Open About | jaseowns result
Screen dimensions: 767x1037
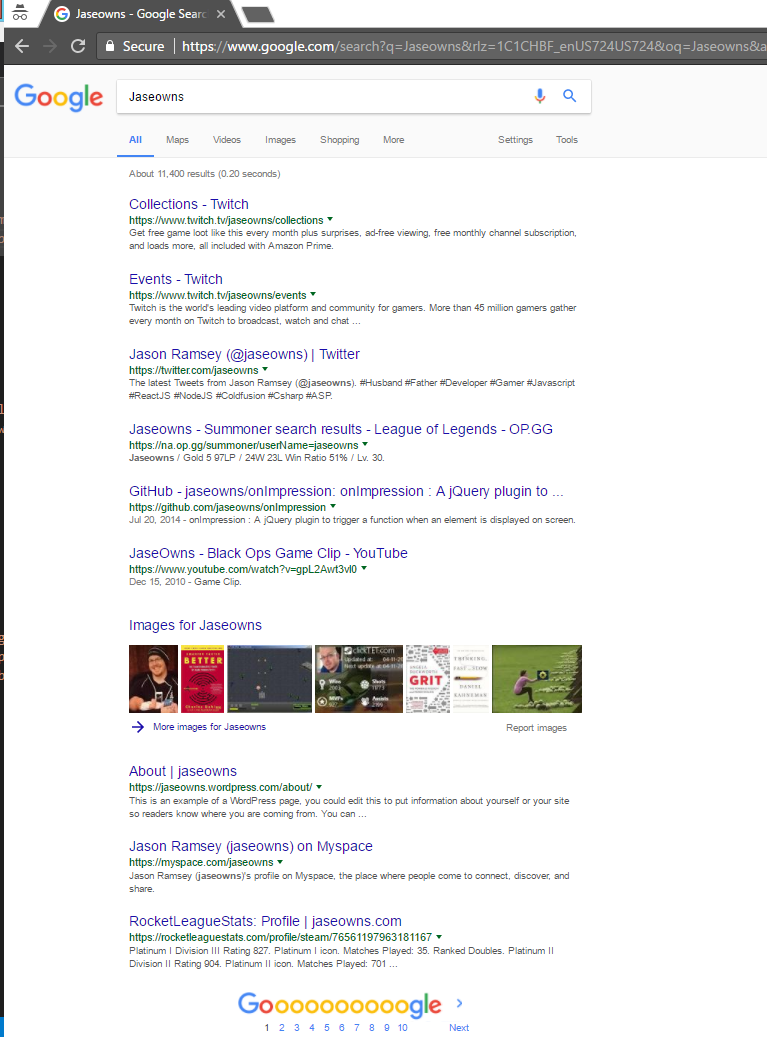[182, 771]
